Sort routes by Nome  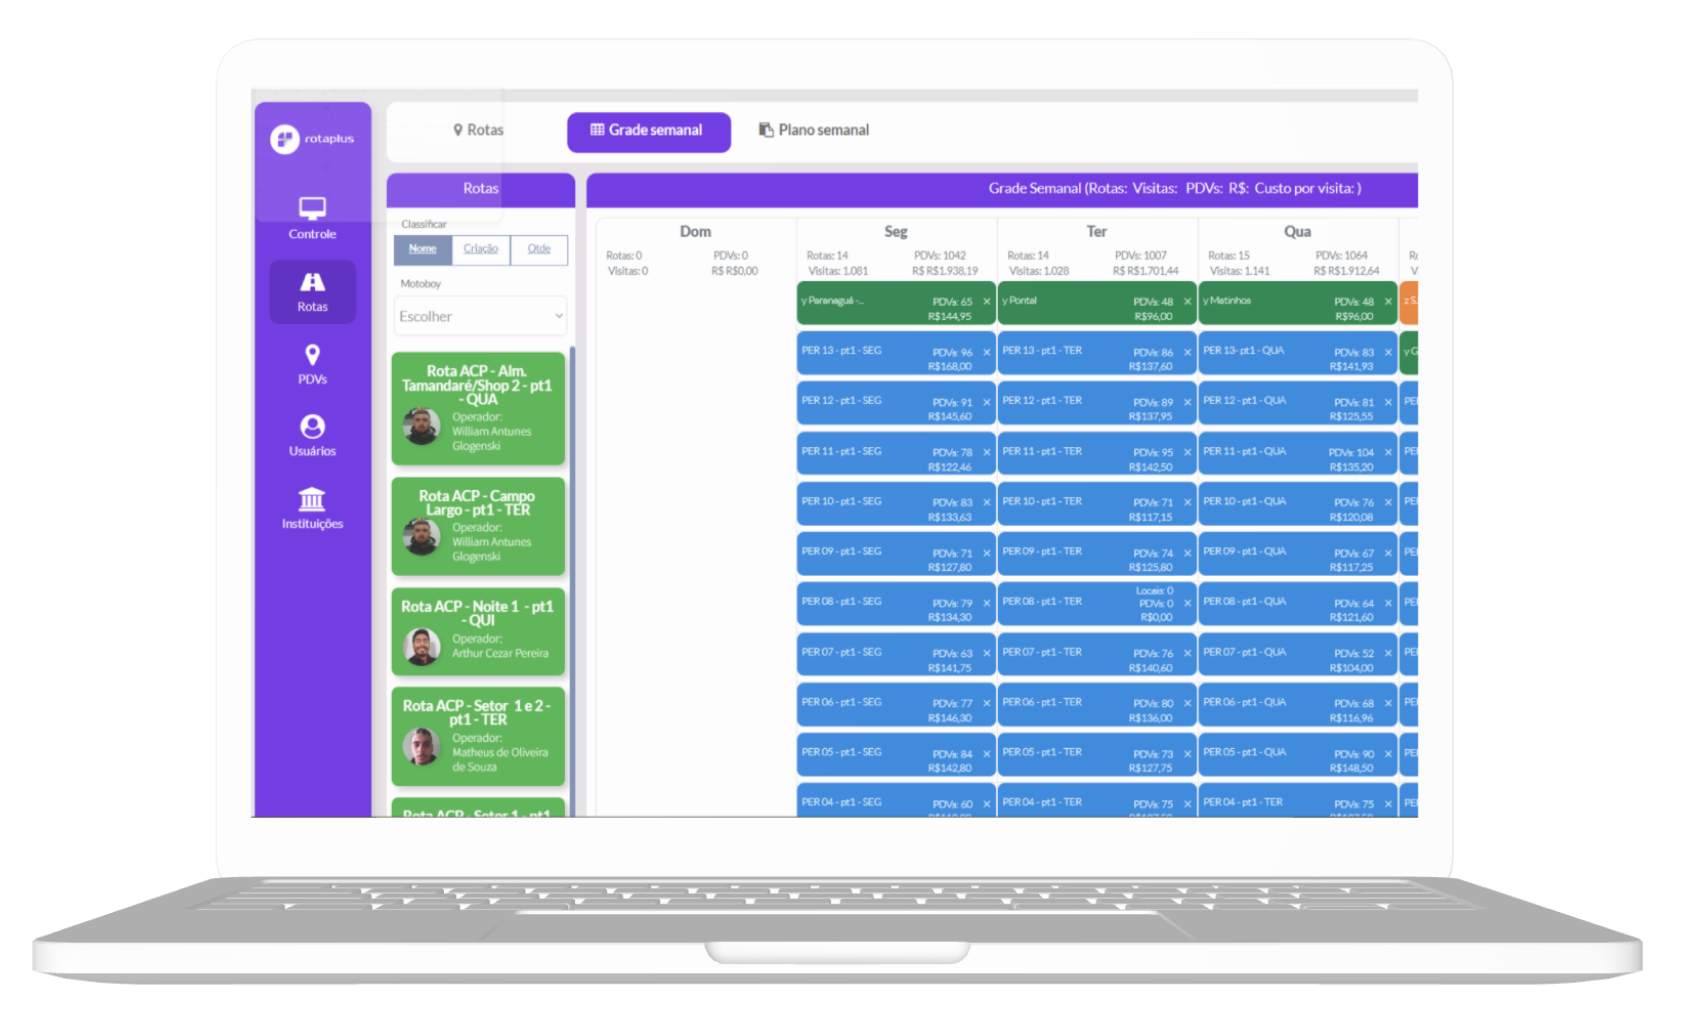[423, 249]
